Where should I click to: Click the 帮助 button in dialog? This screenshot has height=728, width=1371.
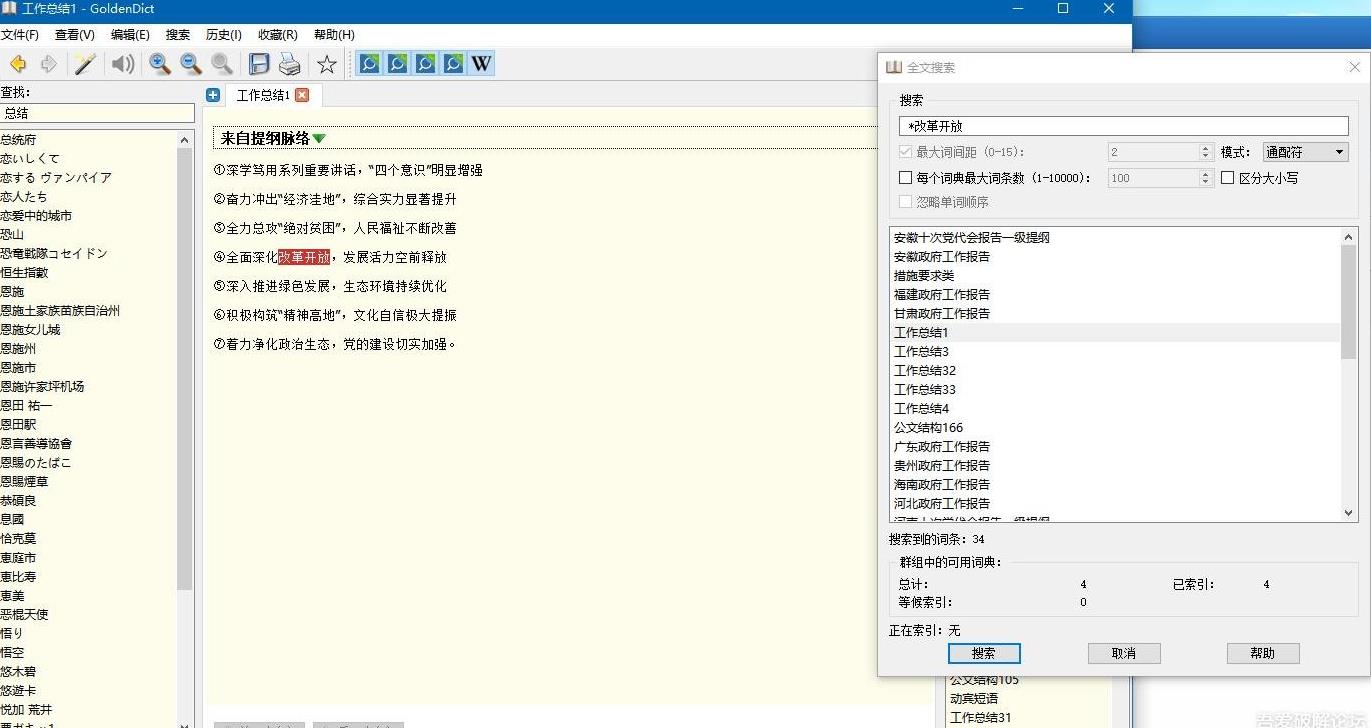coord(1263,653)
